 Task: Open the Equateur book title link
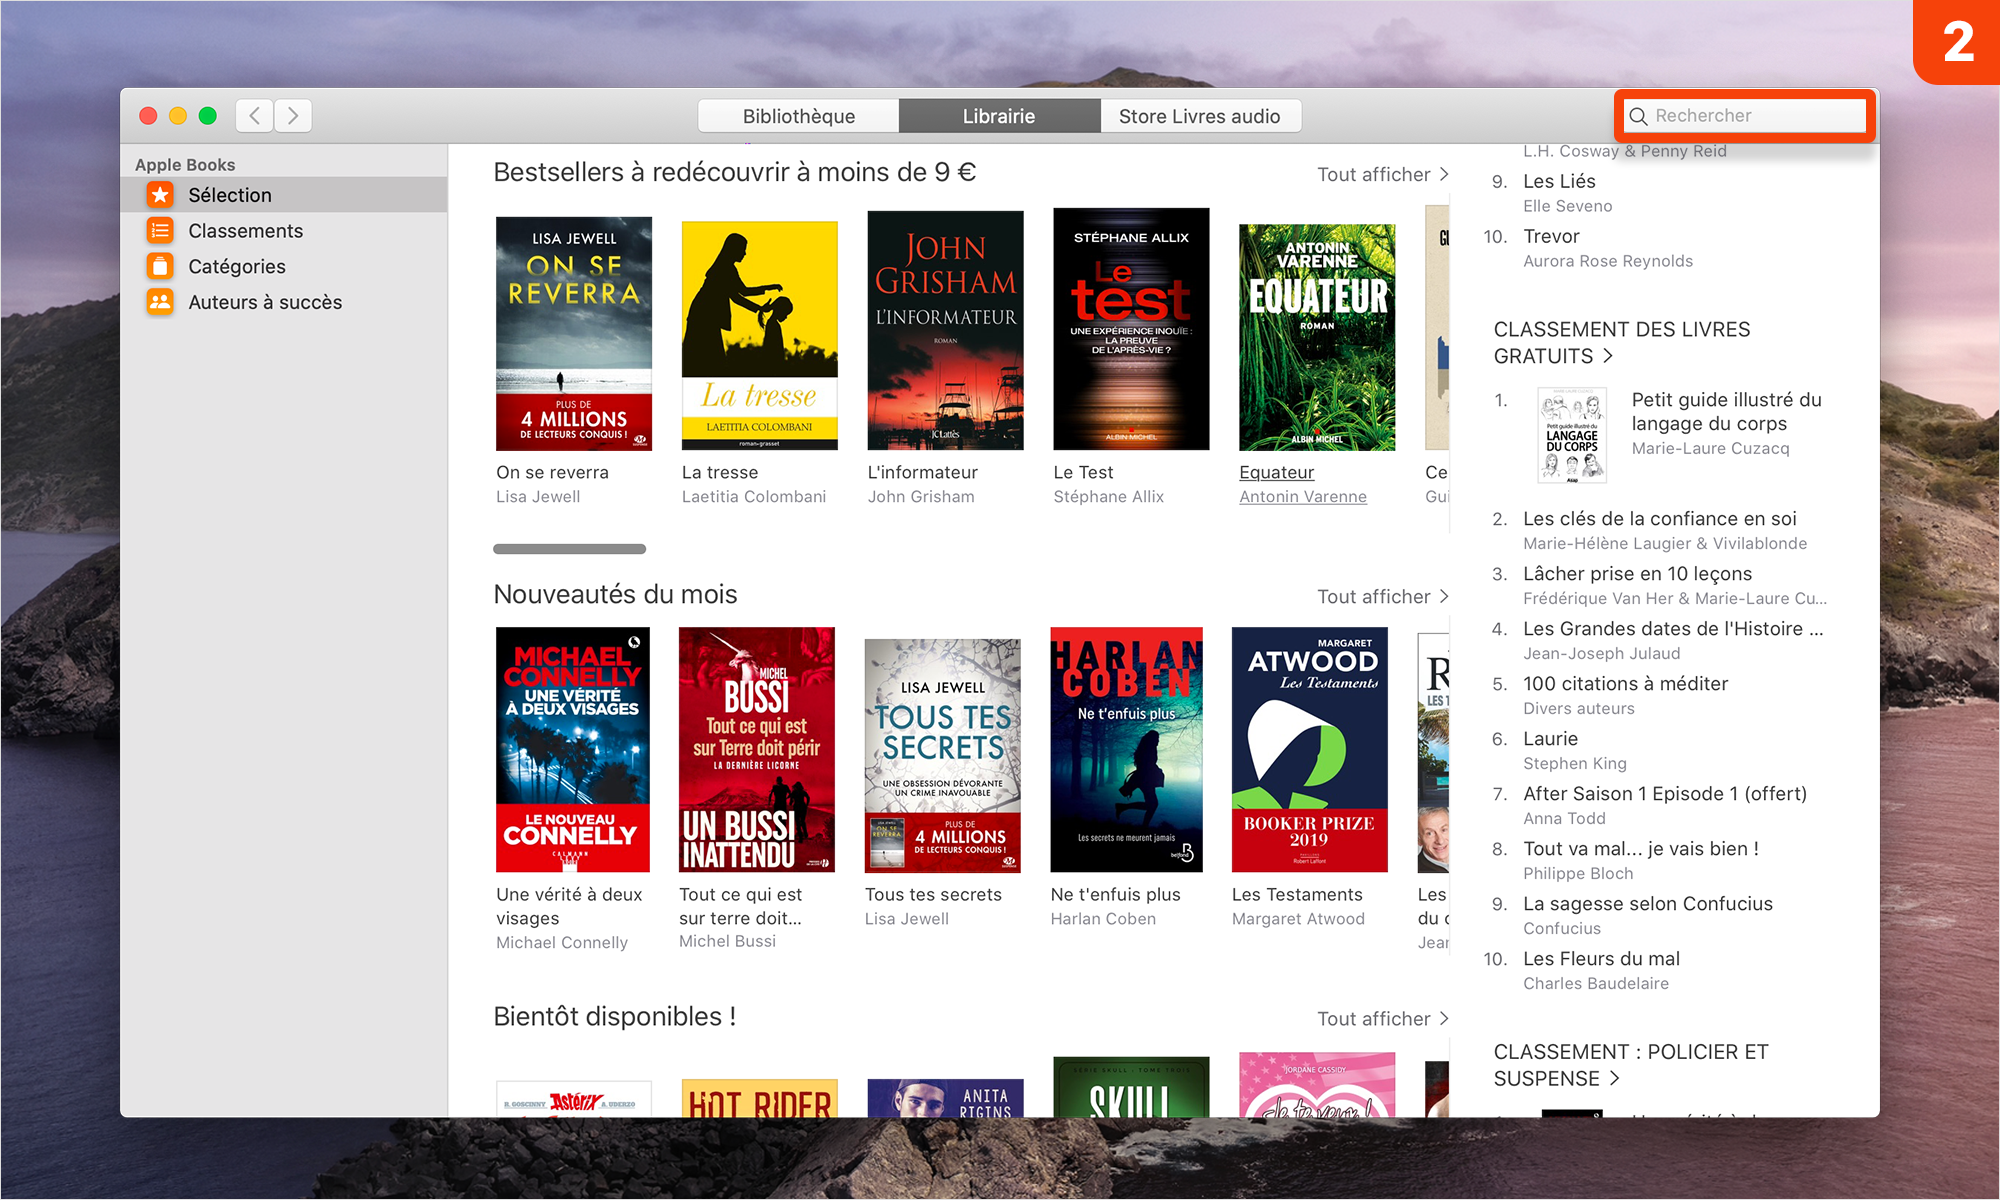pyautogui.click(x=1276, y=472)
